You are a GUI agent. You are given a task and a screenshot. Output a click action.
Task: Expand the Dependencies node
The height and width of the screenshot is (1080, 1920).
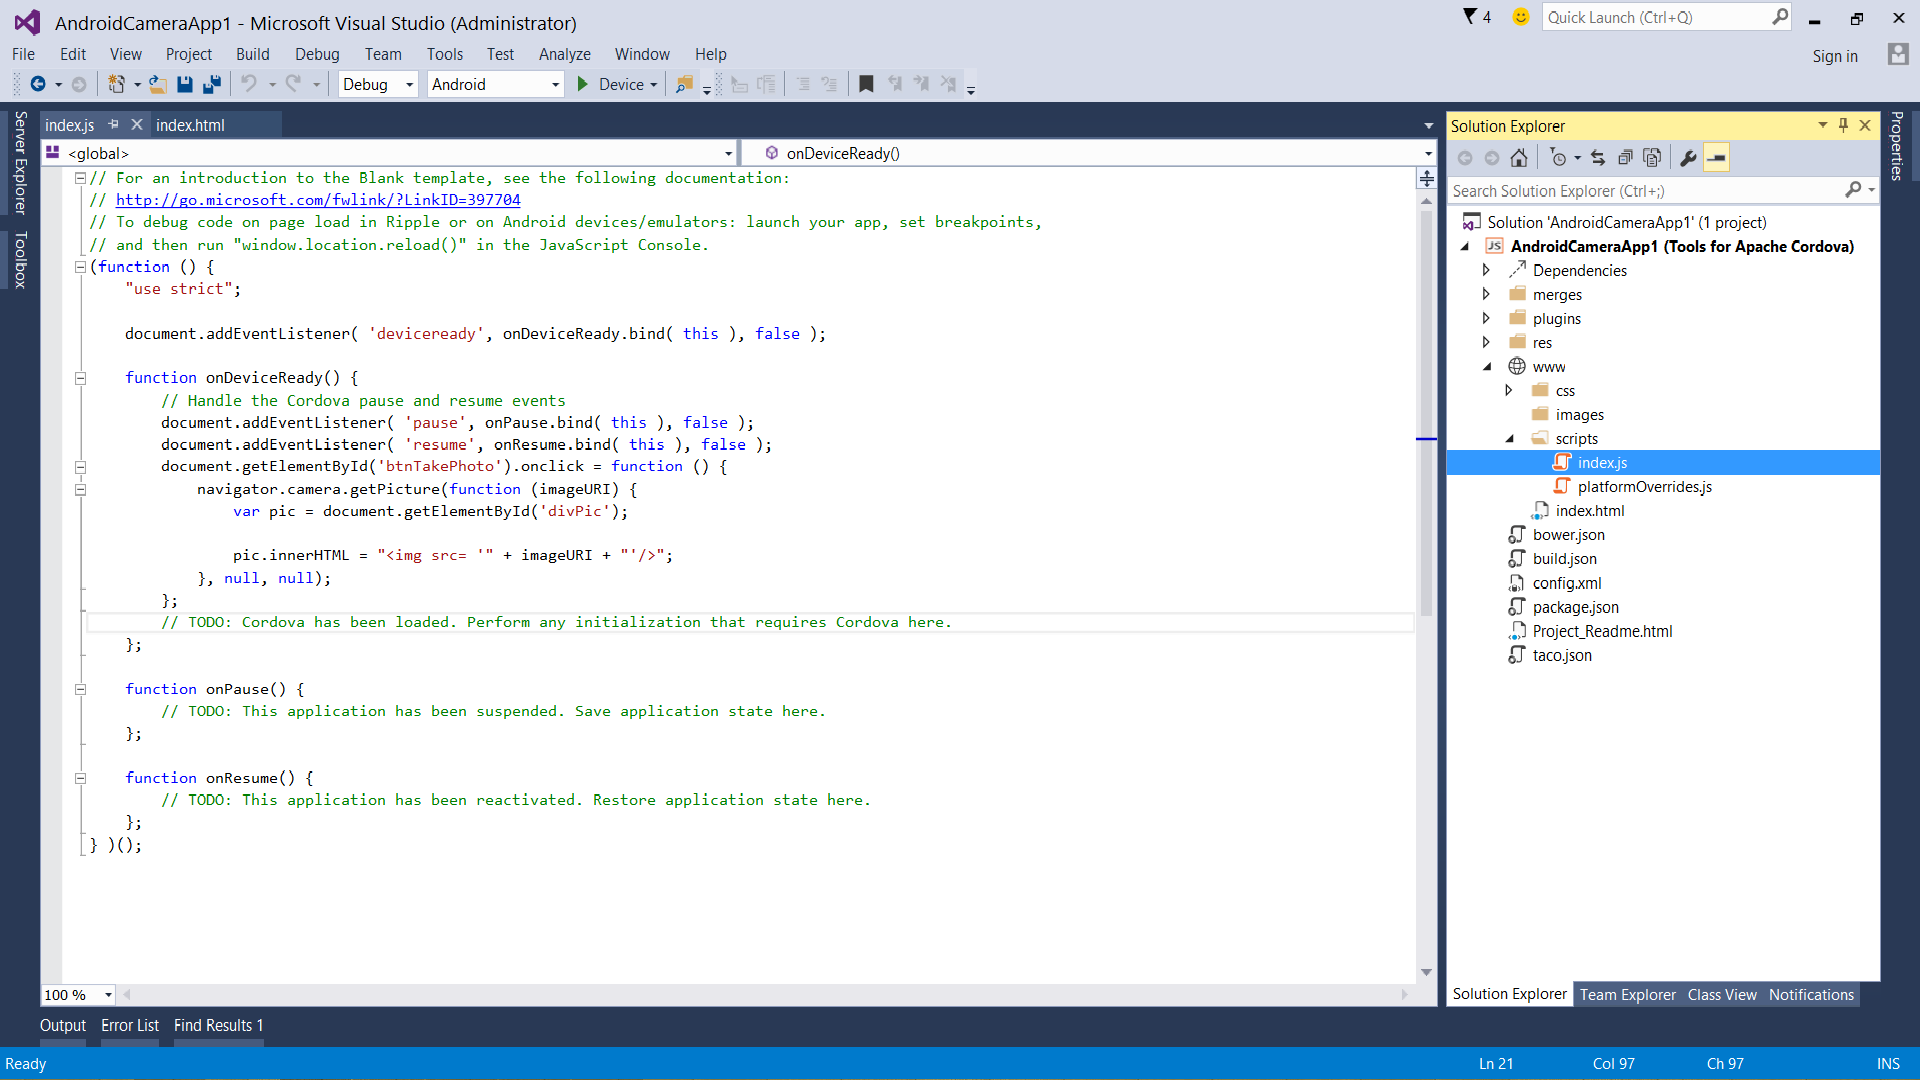[x=1486, y=270]
